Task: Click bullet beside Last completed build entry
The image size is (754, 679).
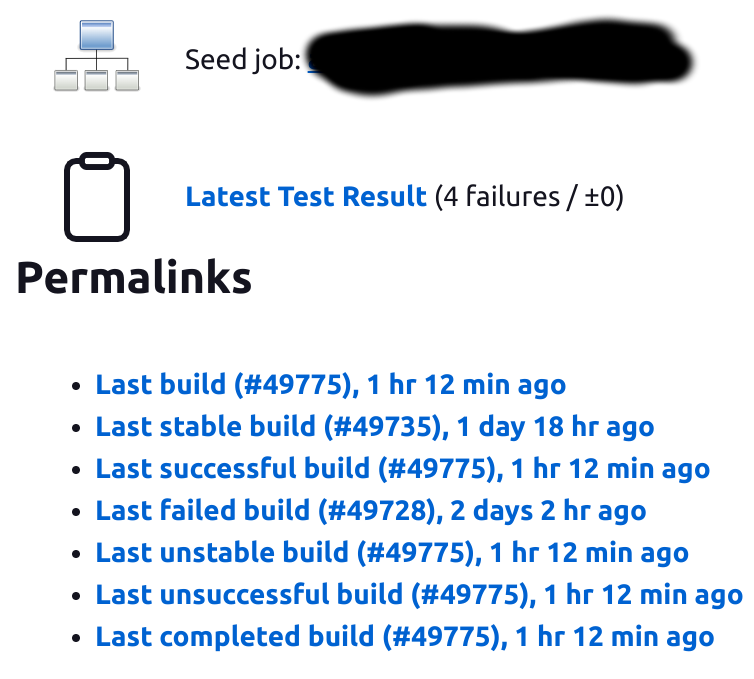Action: coord(75,638)
